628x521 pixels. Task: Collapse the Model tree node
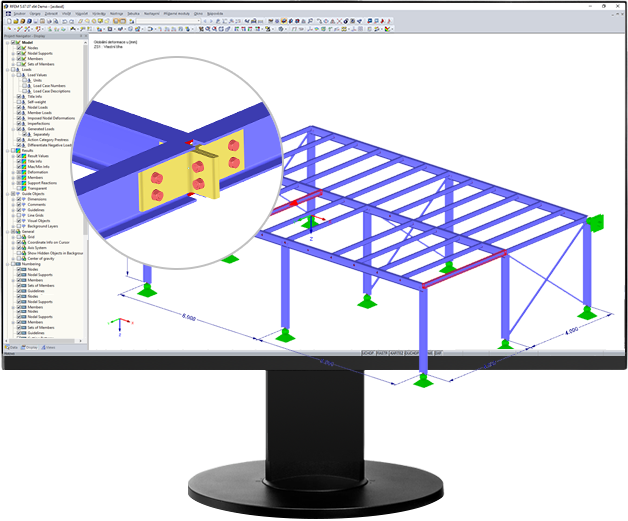click(8, 42)
